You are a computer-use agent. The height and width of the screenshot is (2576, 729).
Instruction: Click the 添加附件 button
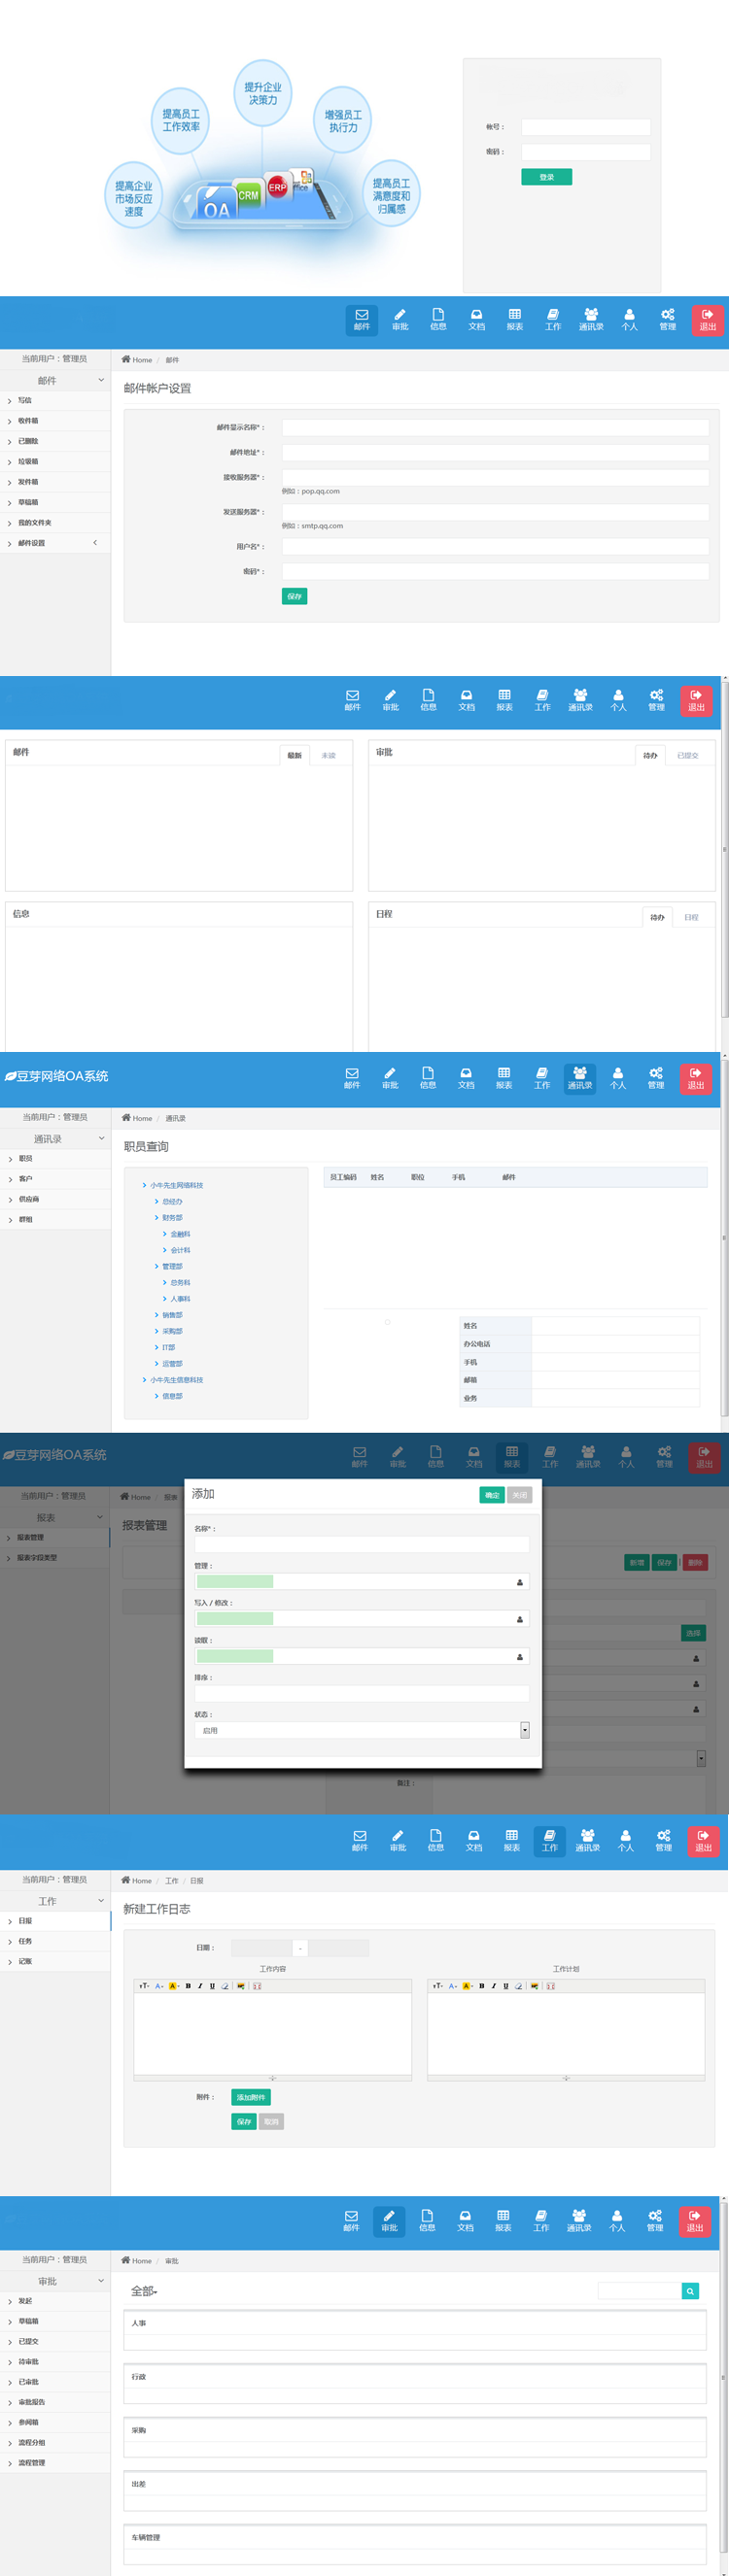coord(251,2097)
